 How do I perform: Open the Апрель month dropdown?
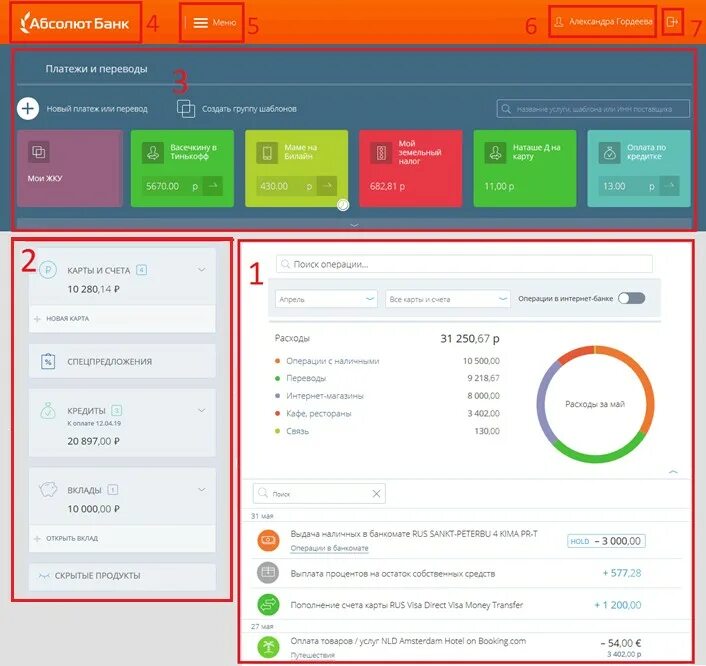click(x=326, y=299)
